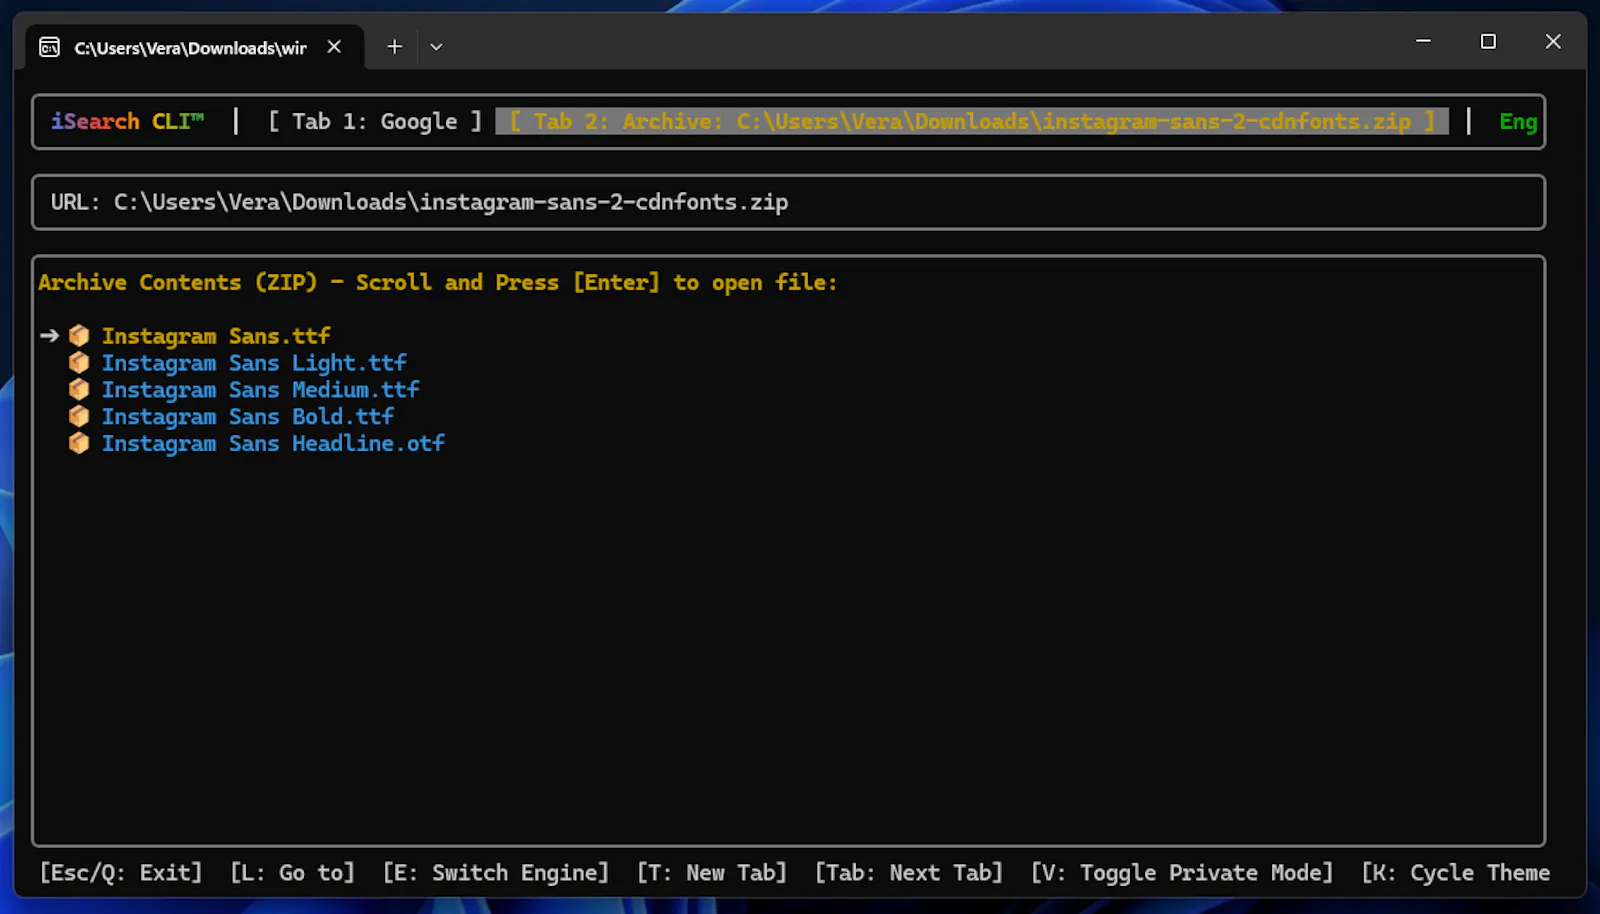Viewport: 1600px width, 914px height.
Task: Click the green Eng language indicator
Action: point(1518,122)
